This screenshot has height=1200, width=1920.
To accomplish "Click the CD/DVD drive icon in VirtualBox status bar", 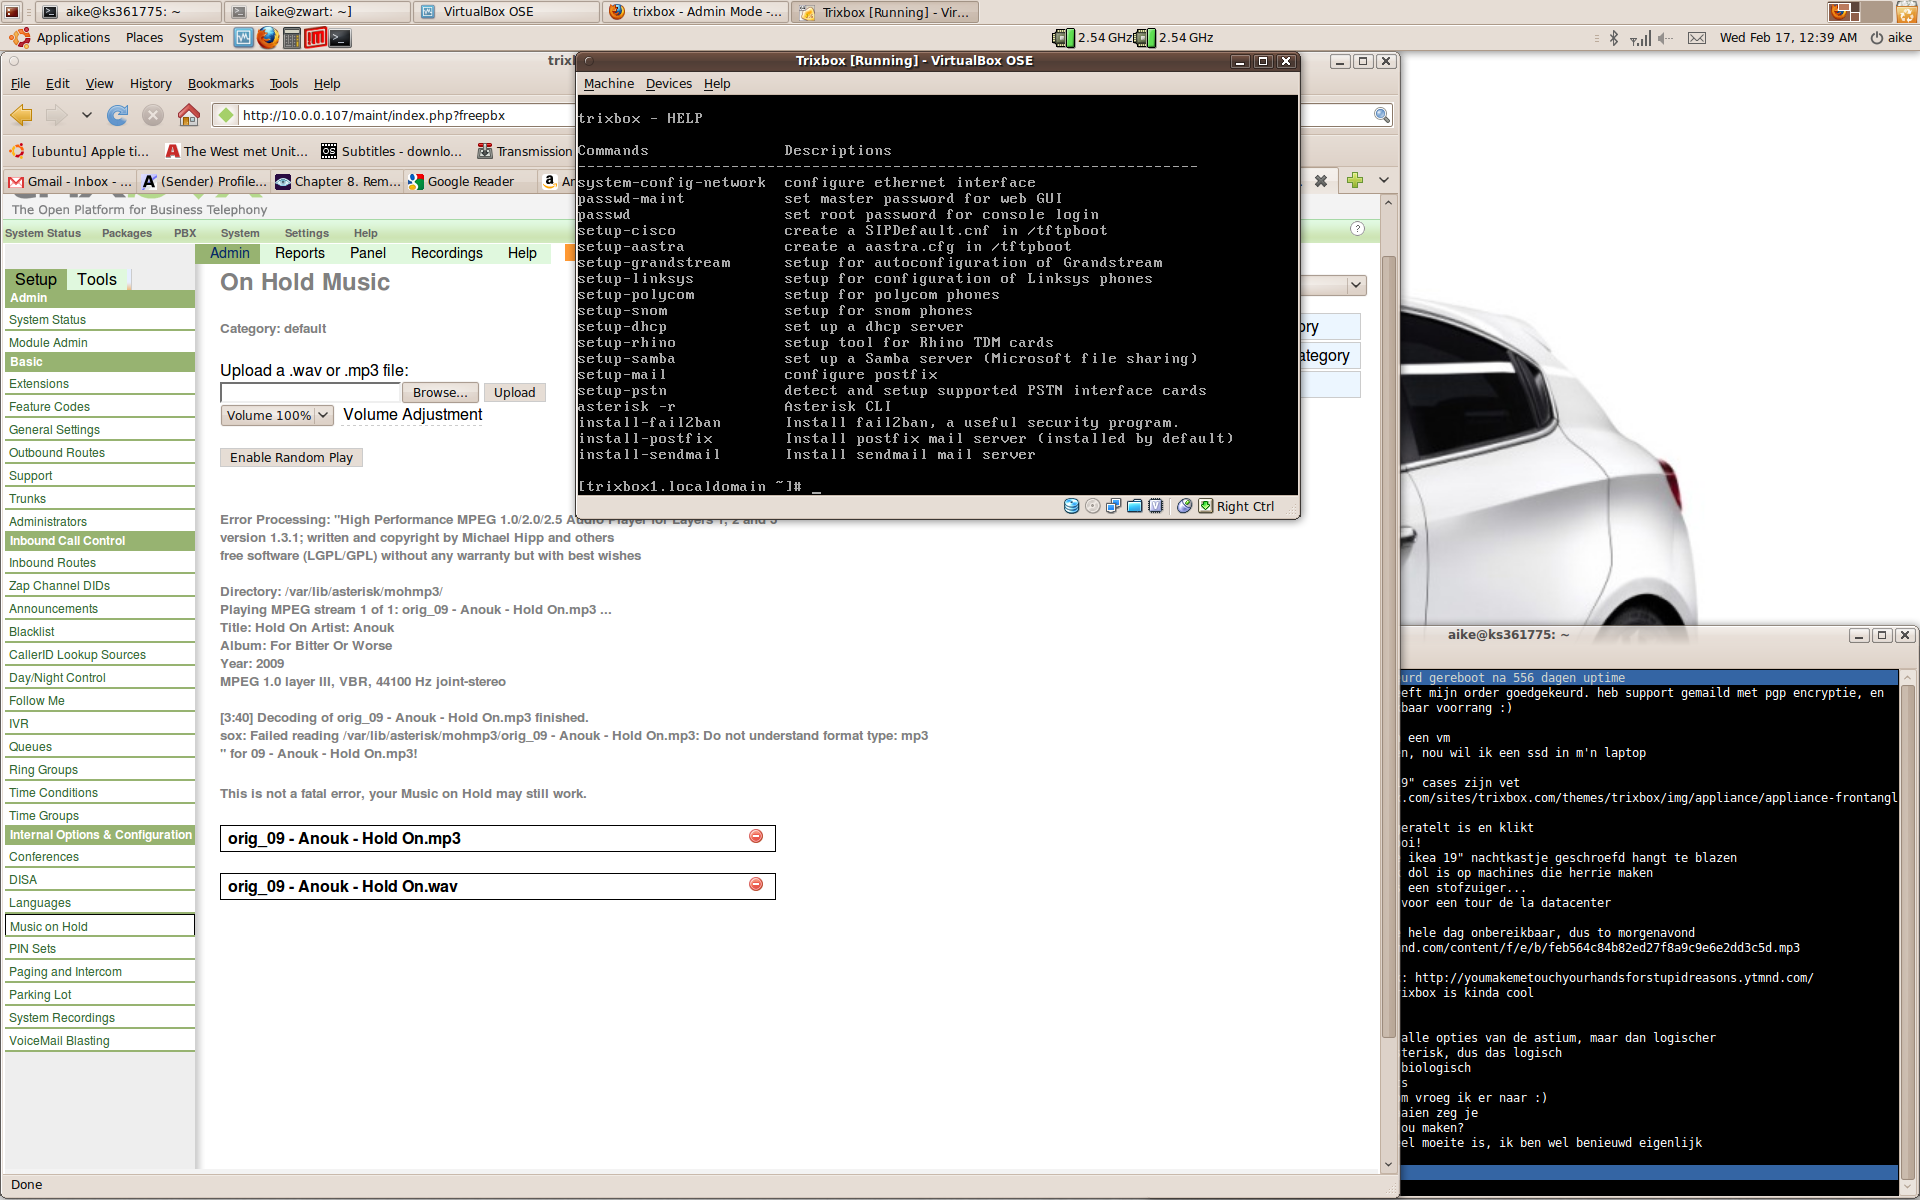I will (1092, 506).
